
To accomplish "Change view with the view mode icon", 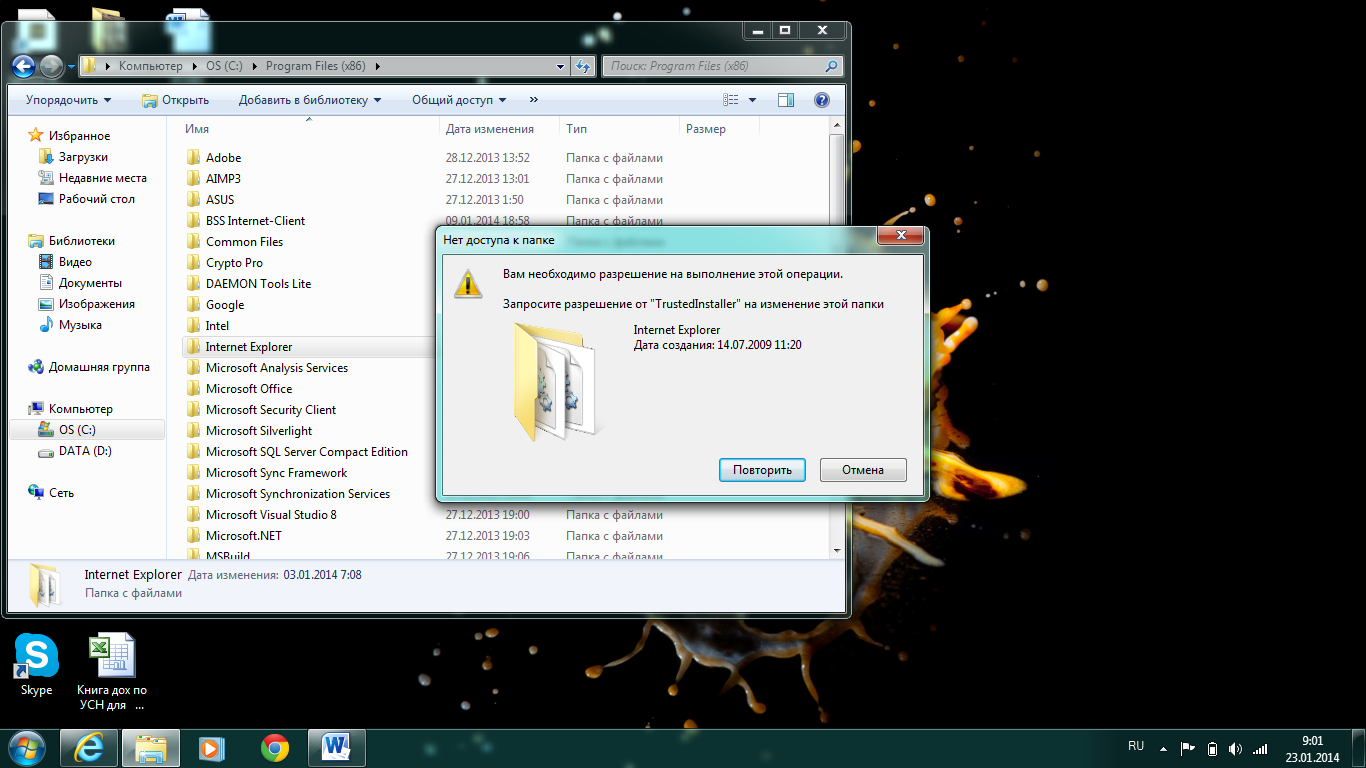I will pyautogui.click(x=731, y=100).
